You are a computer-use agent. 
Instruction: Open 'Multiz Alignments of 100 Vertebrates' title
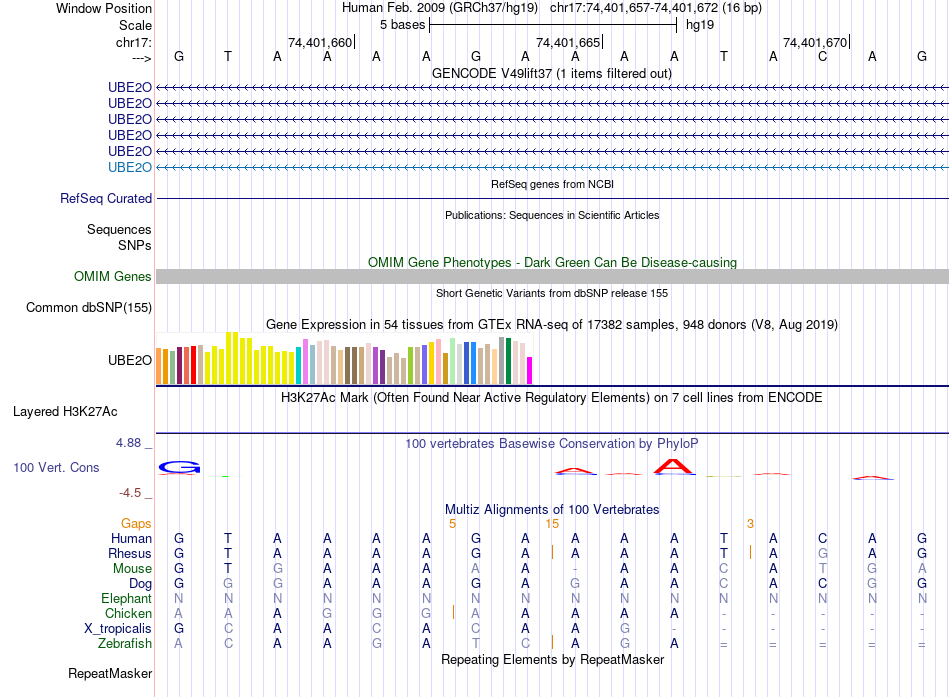point(552,510)
